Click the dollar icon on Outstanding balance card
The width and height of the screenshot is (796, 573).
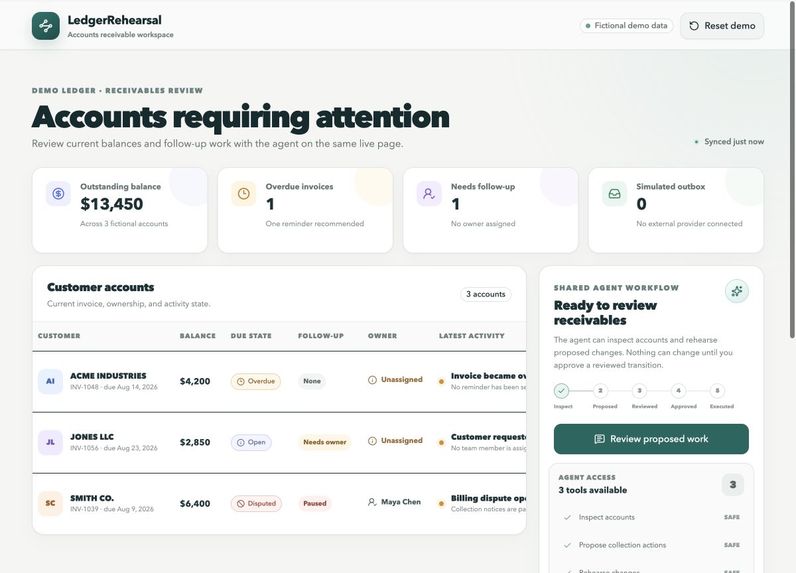click(x=58, y=193)
